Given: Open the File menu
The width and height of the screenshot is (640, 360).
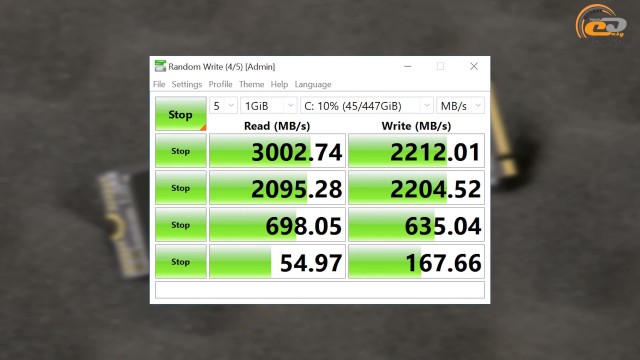Looking at the screenshot, I should (159, 84).
